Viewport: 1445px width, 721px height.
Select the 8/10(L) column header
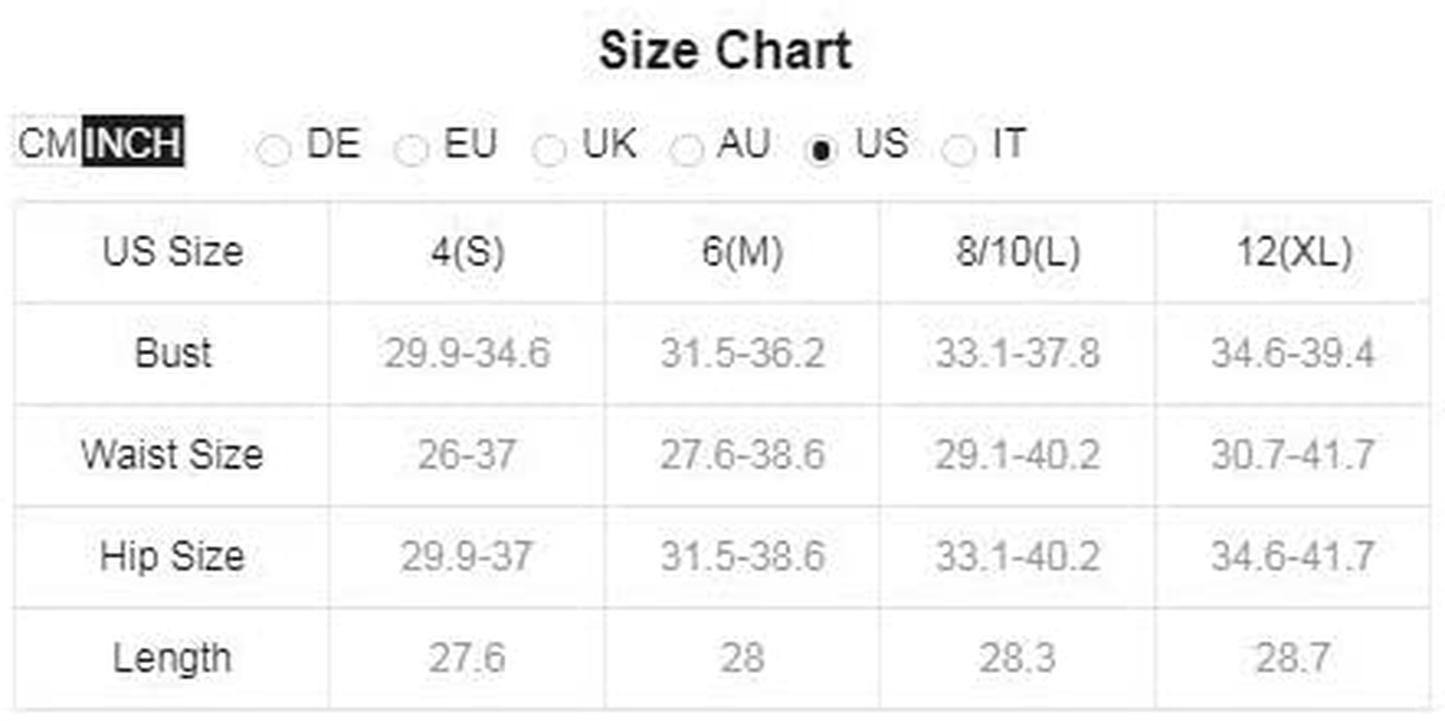pos(1017,251)
